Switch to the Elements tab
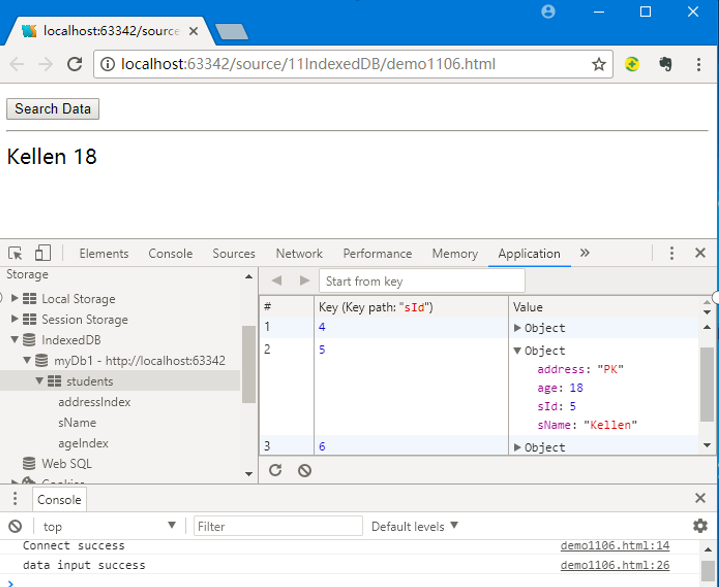Screen dimensions: 719x587 [x=104, y=254]
